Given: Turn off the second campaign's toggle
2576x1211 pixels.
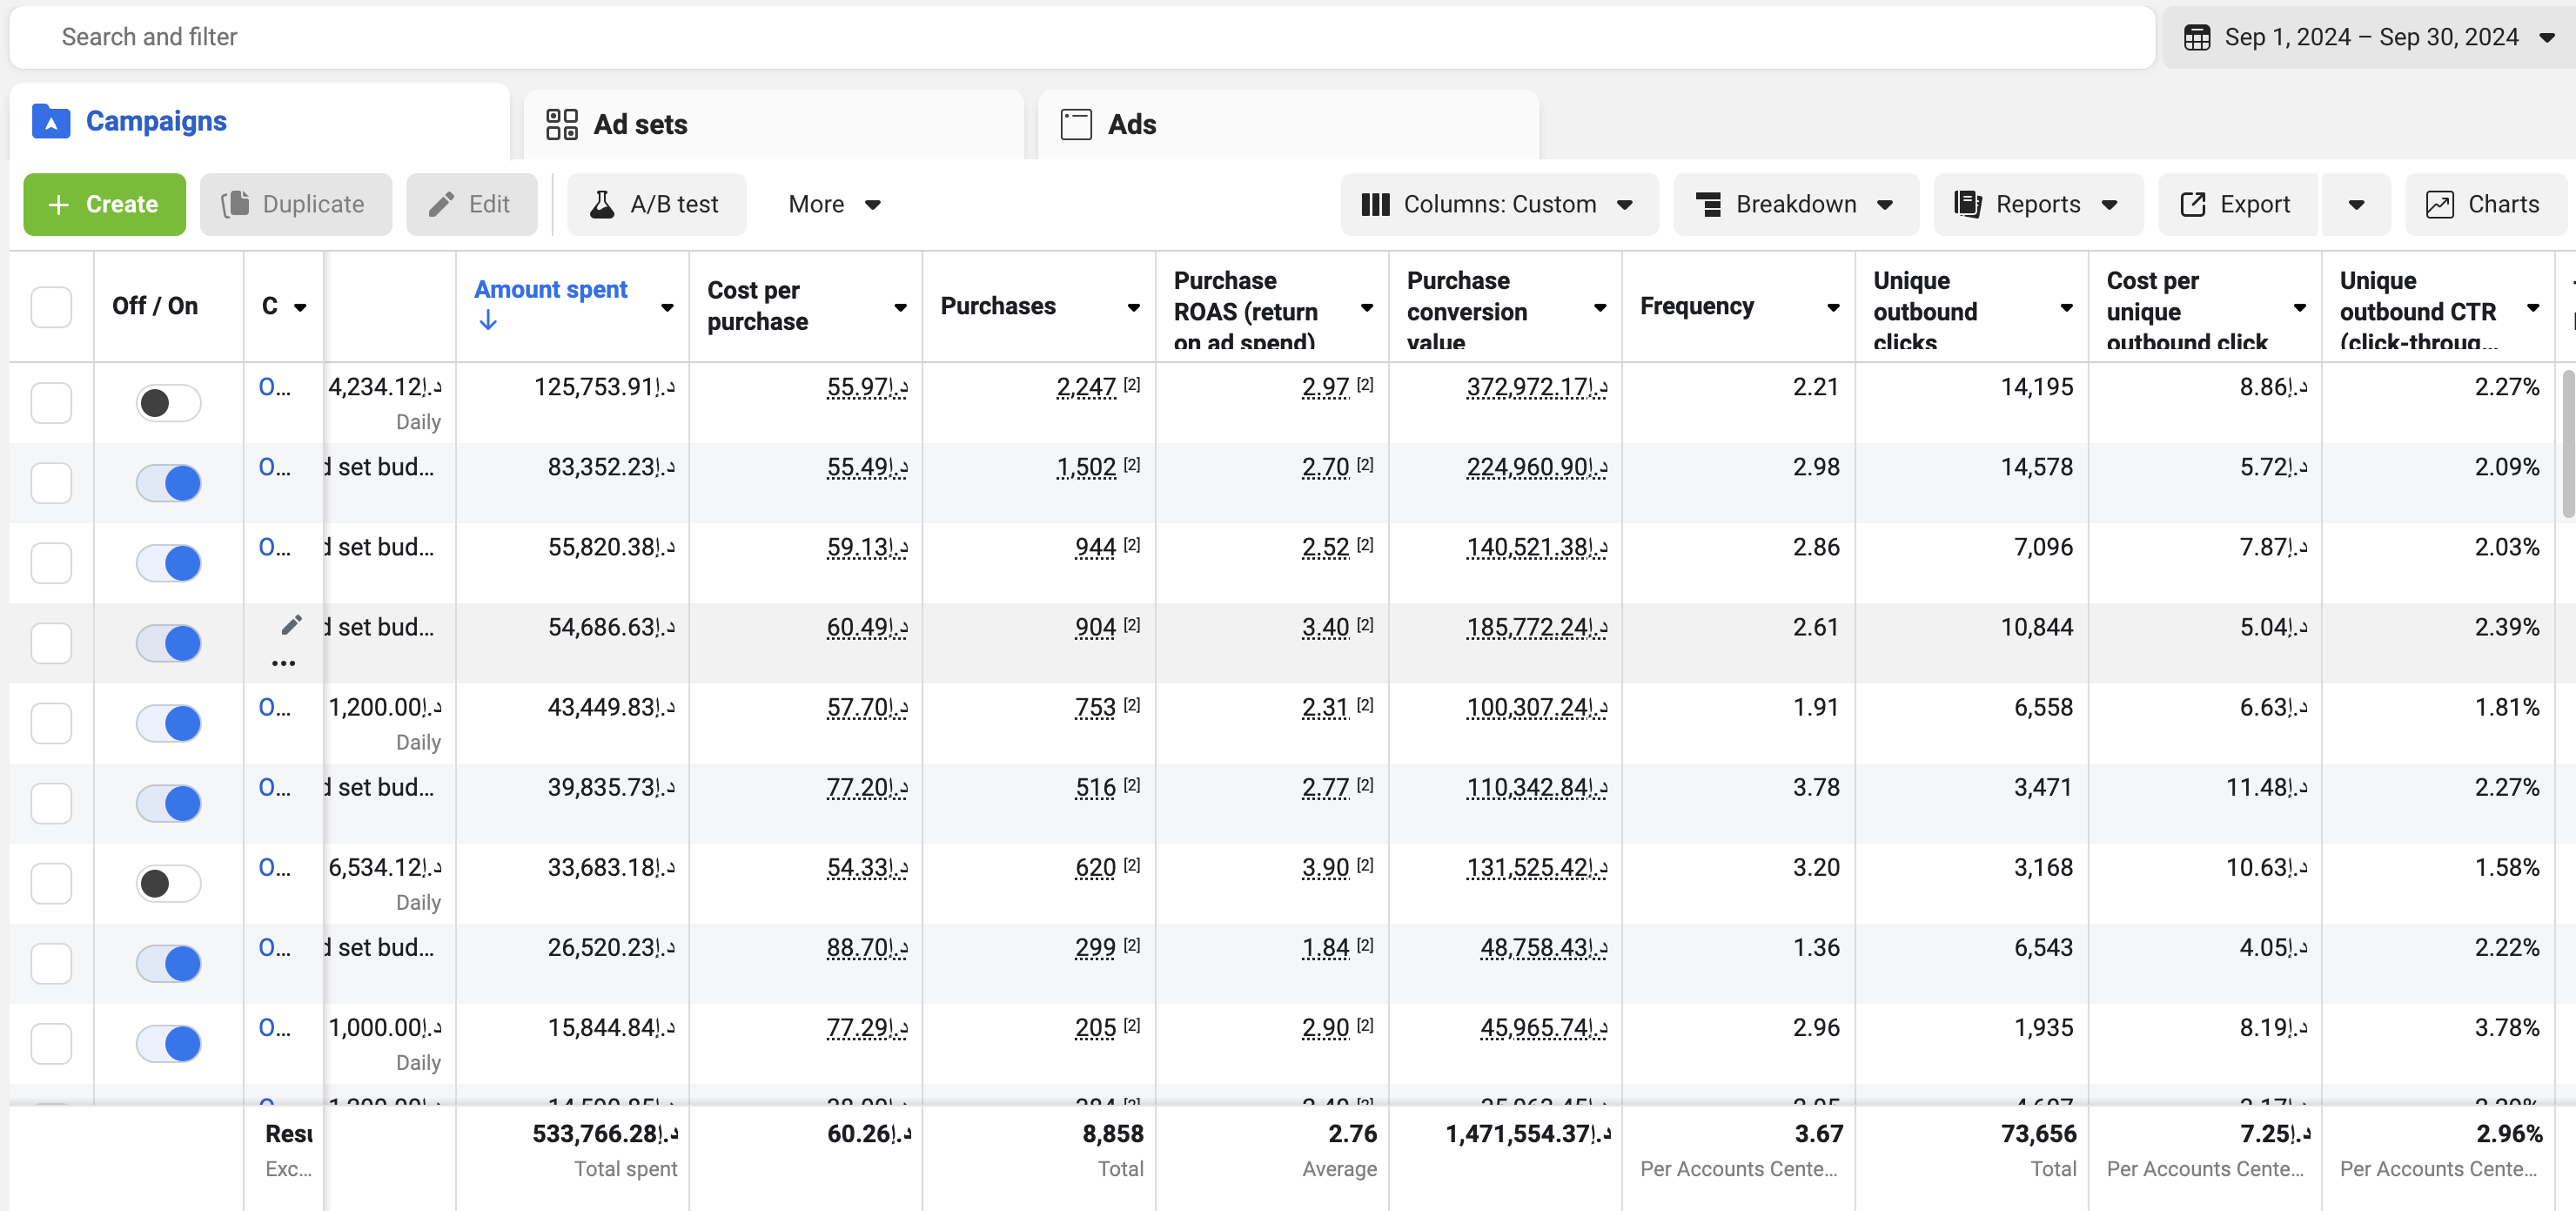Looking at the screenshot, I should tap(168, 483).
